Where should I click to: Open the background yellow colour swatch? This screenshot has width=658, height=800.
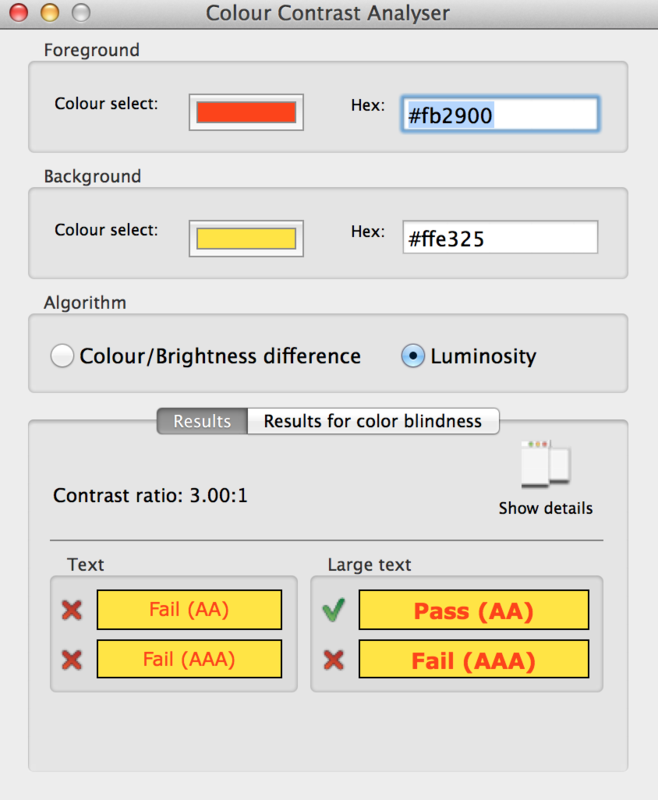(x=246, y=238)
